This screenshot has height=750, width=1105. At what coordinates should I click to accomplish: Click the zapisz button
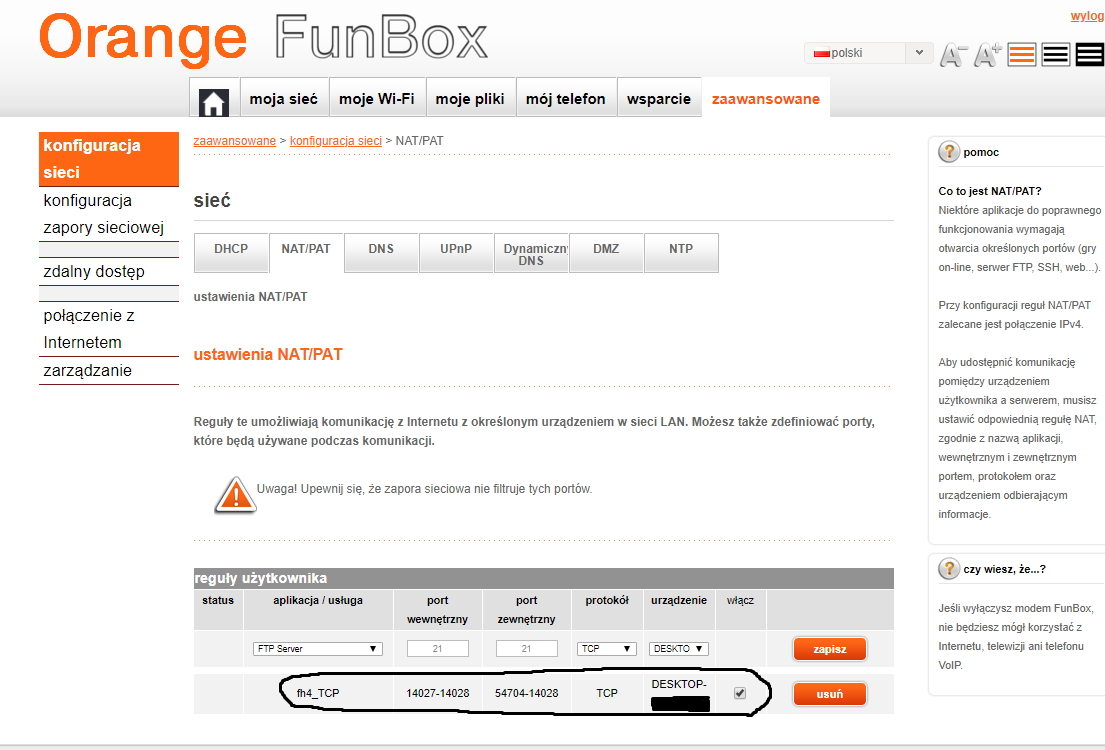coord(829,649)
